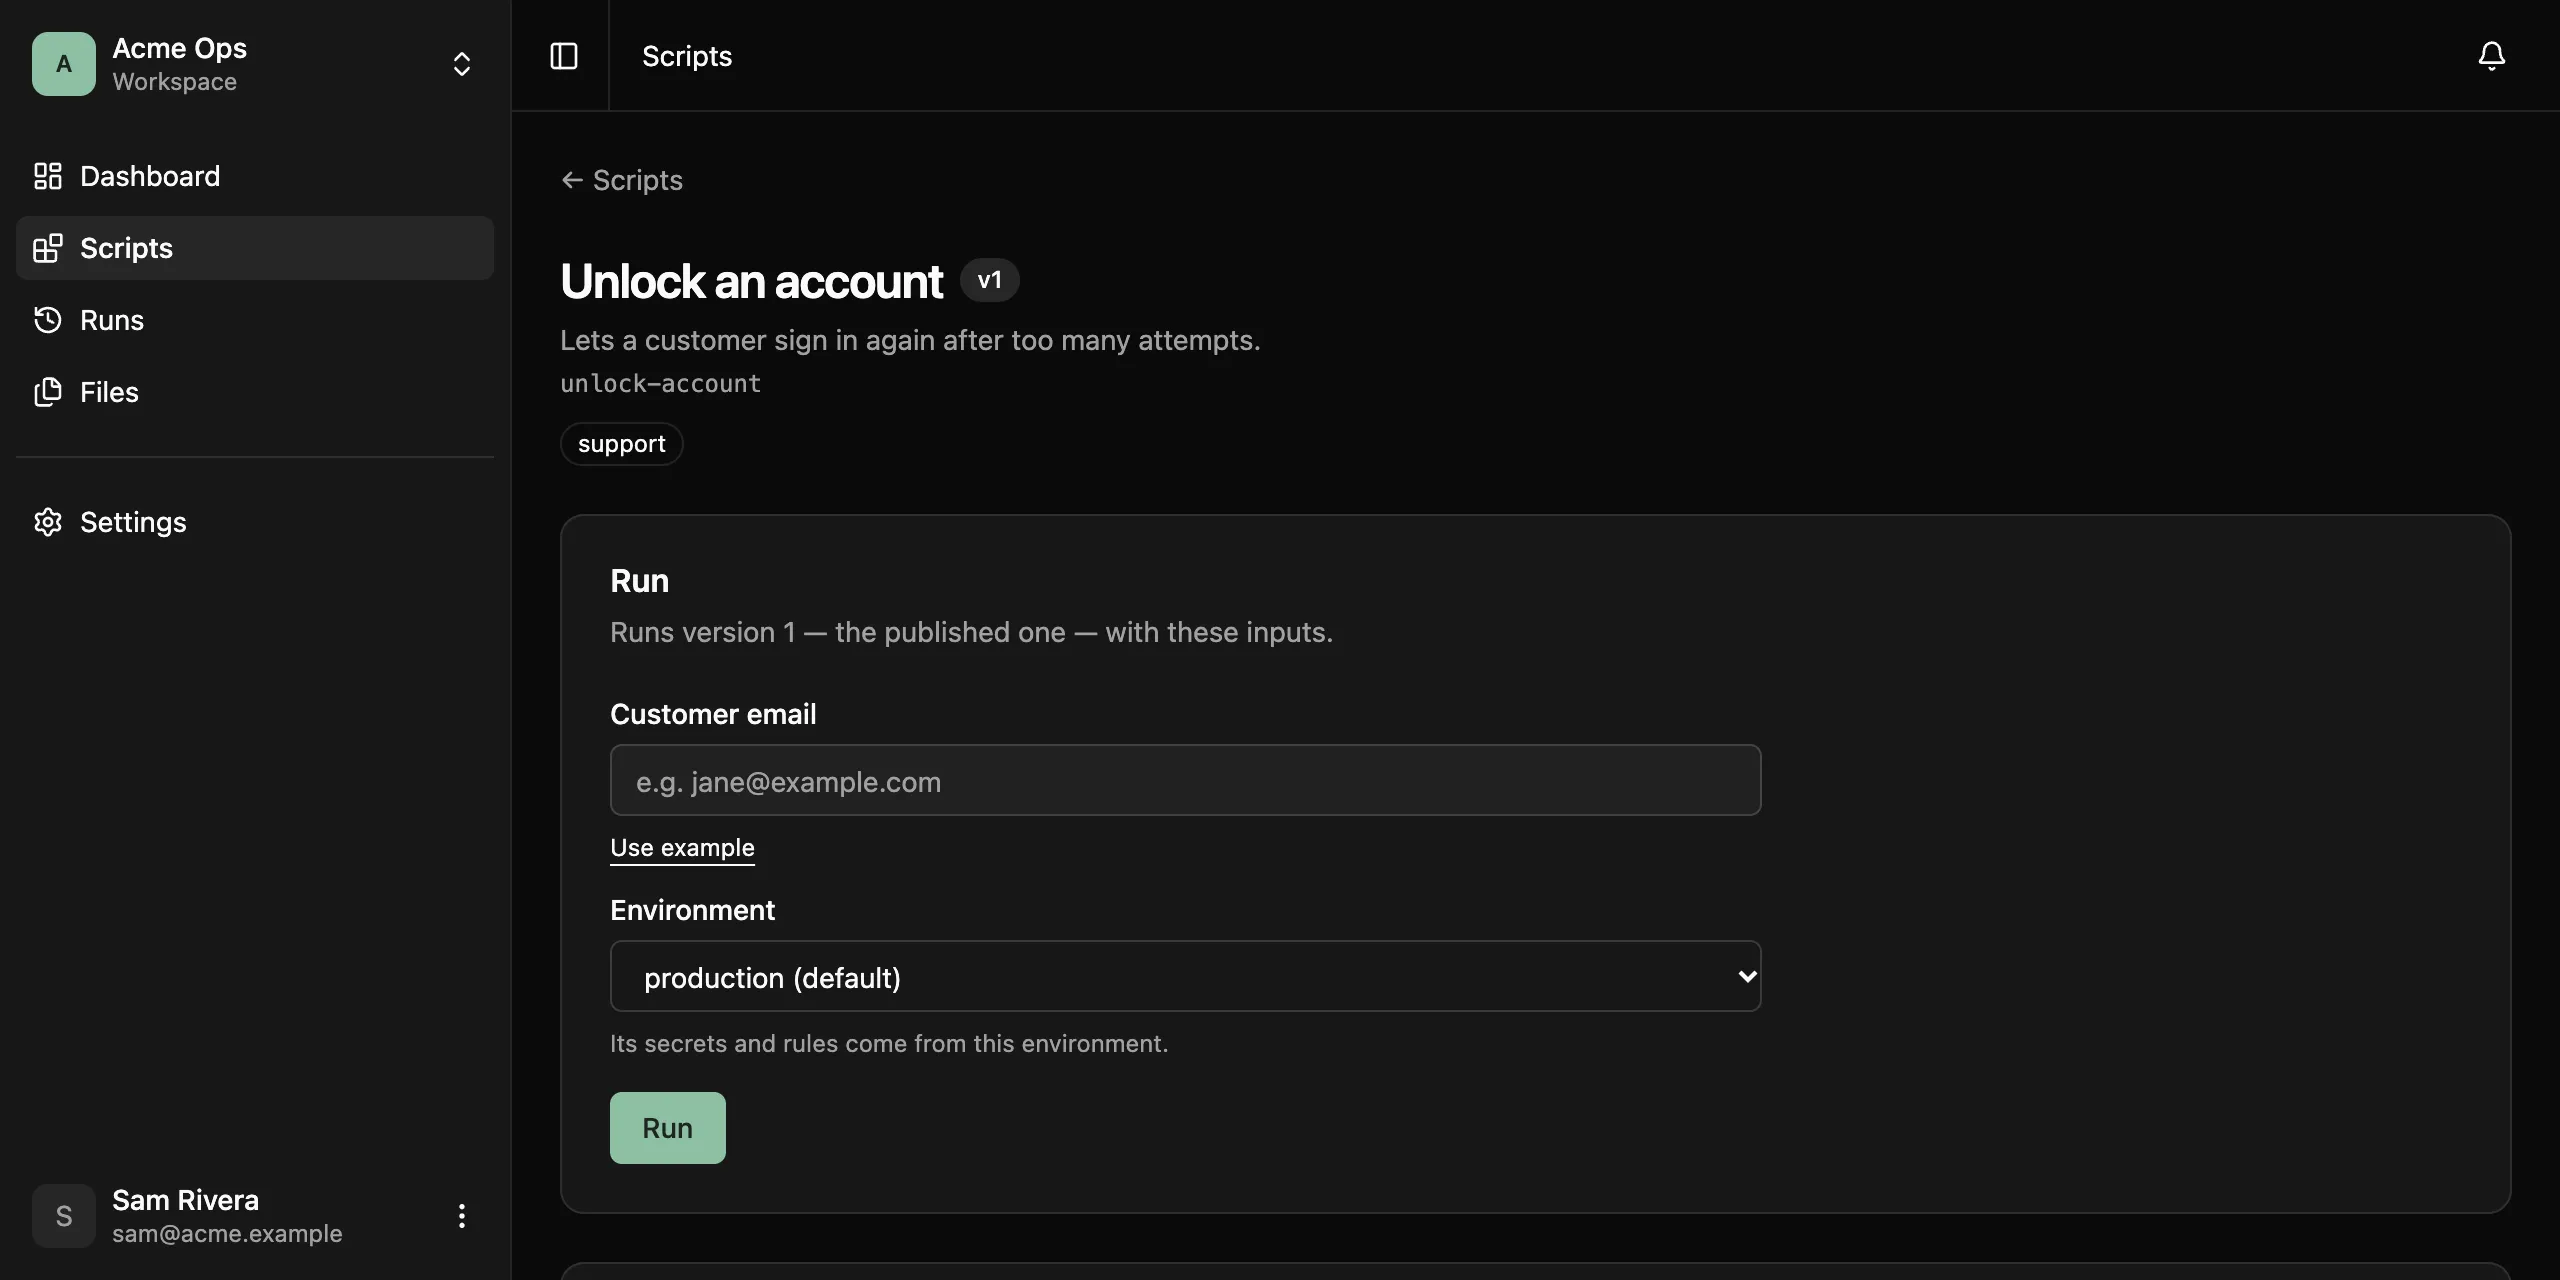
Task: Click the unlock-account slug text
Action: [x=661, y=384]
